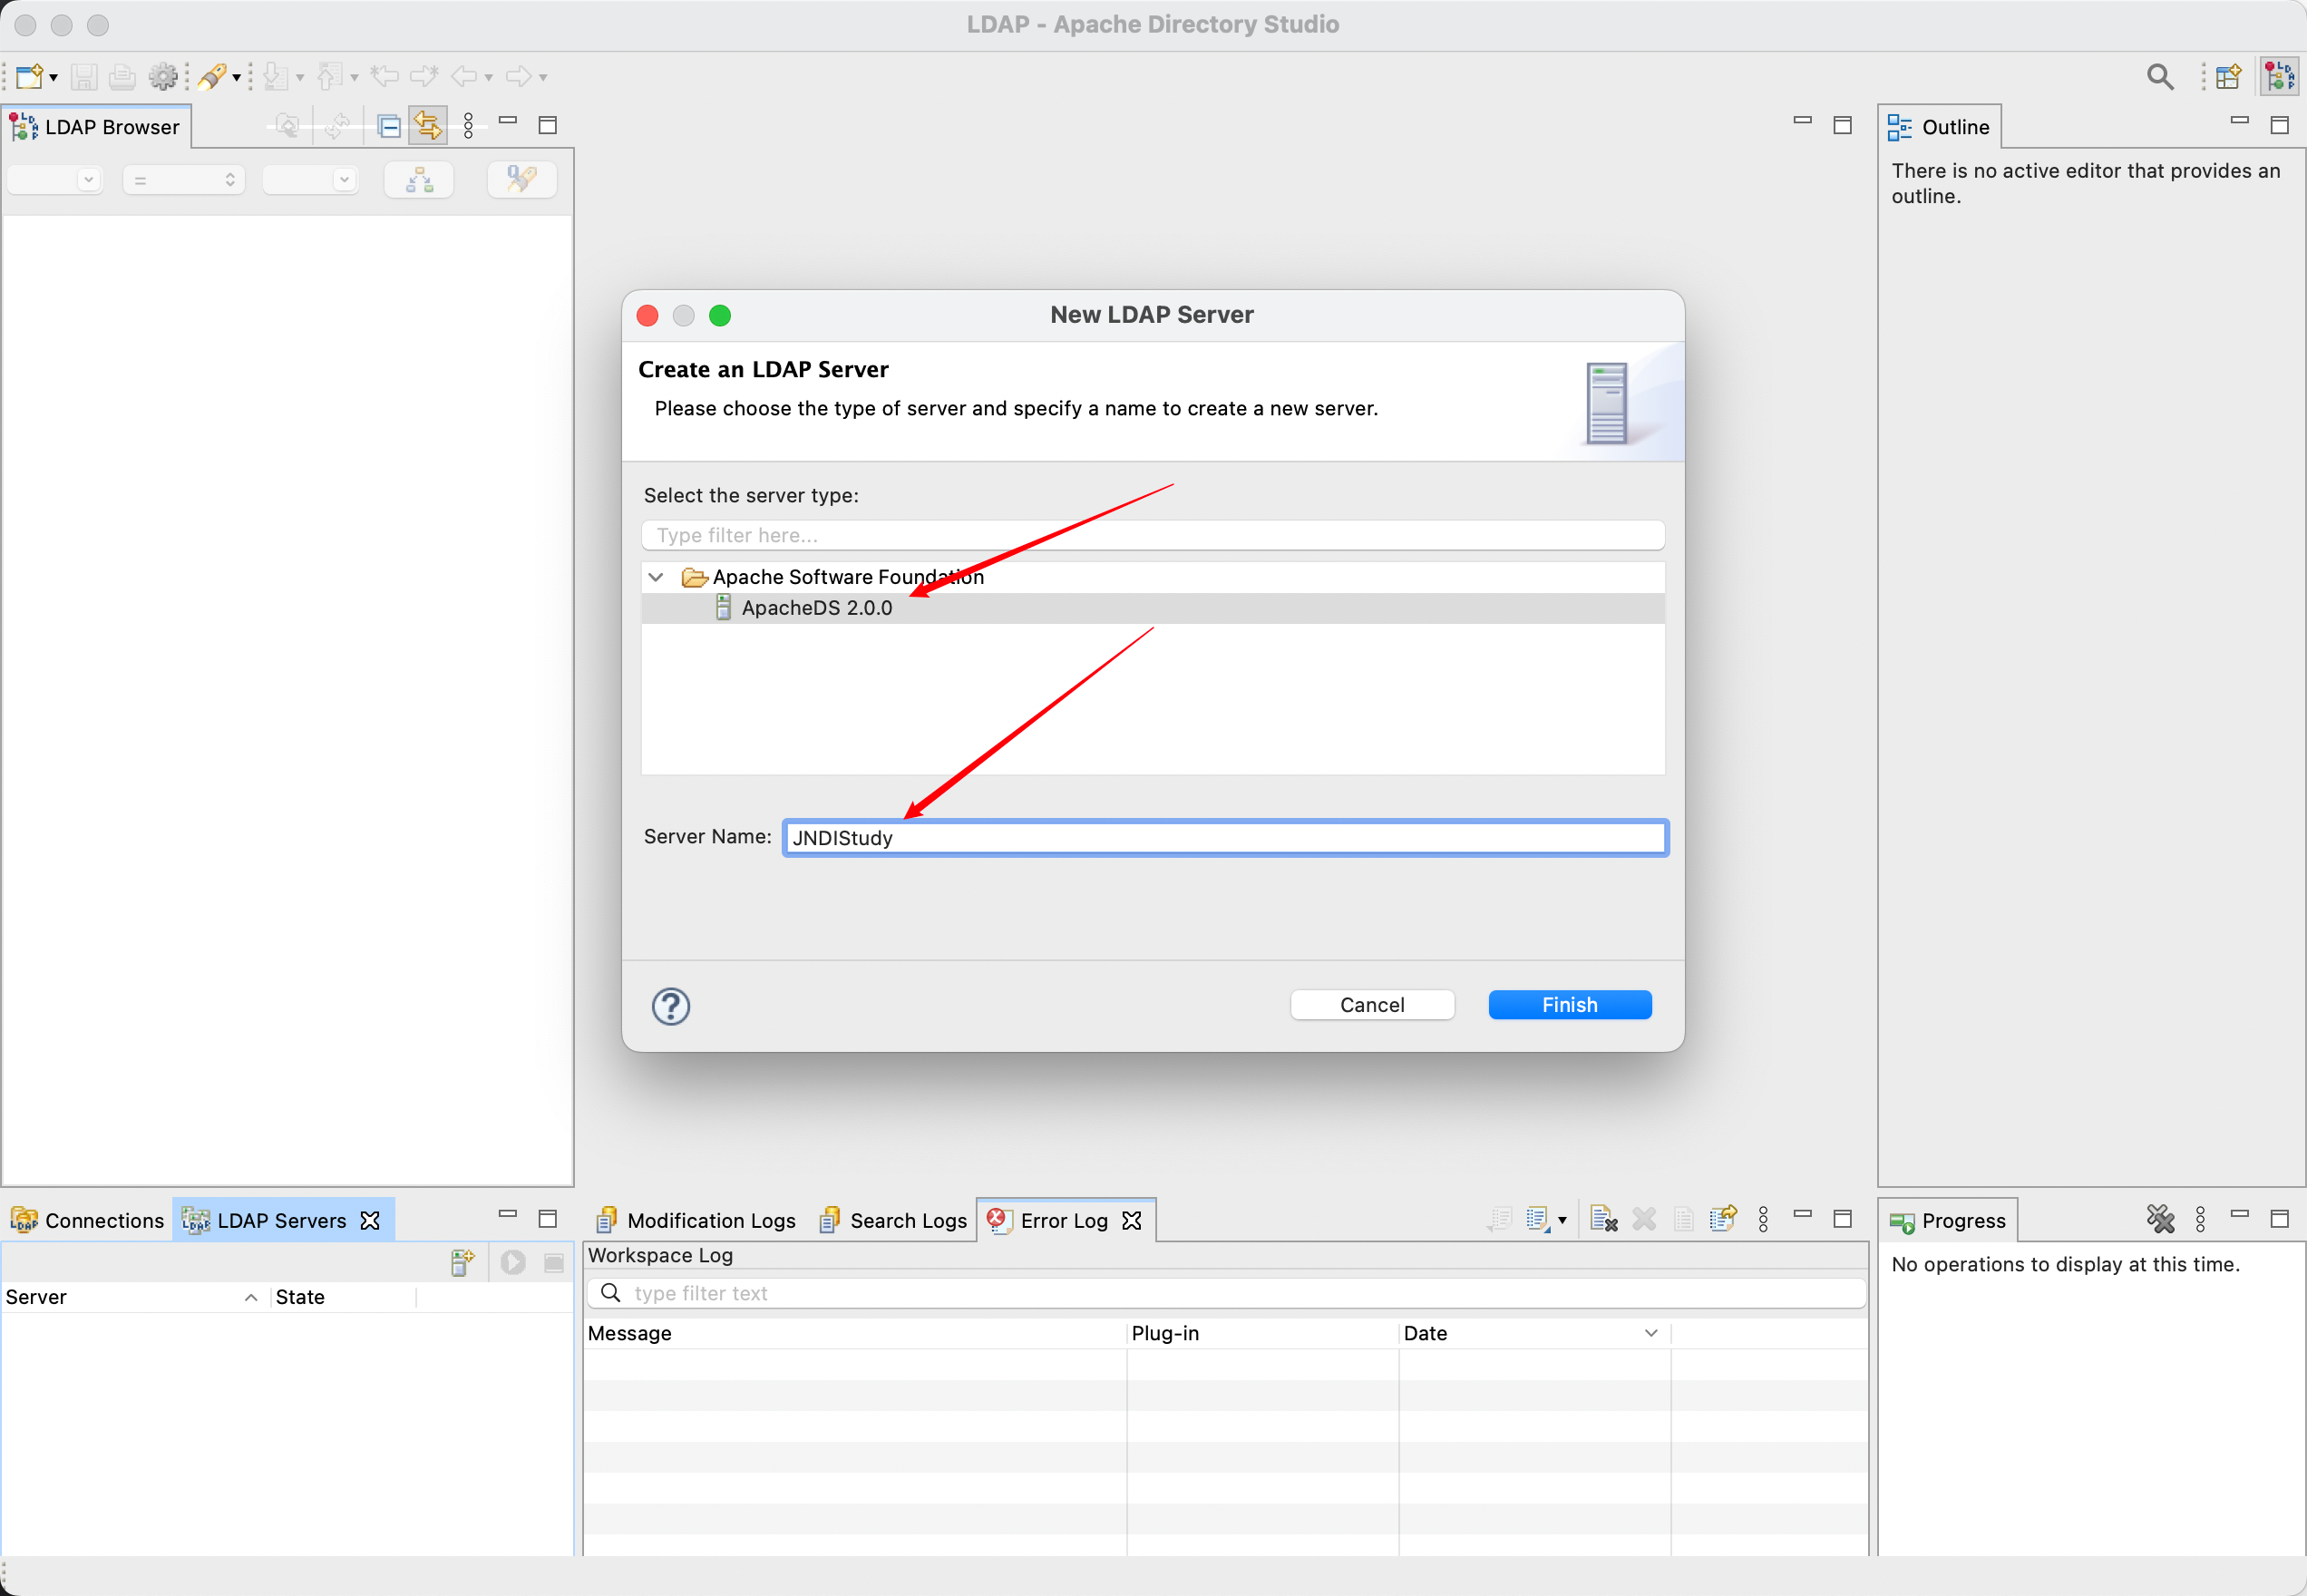The height and width of the screenshot is (1596, 2307).
Task: Click the gear preferences toolbar icon
Action: pos(163,76)
